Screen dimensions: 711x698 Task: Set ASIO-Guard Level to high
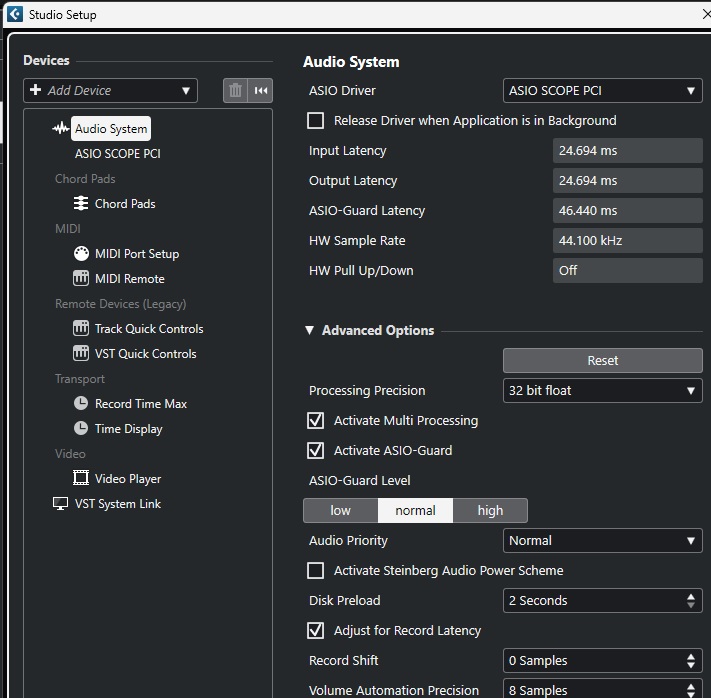tap(490, 511)
